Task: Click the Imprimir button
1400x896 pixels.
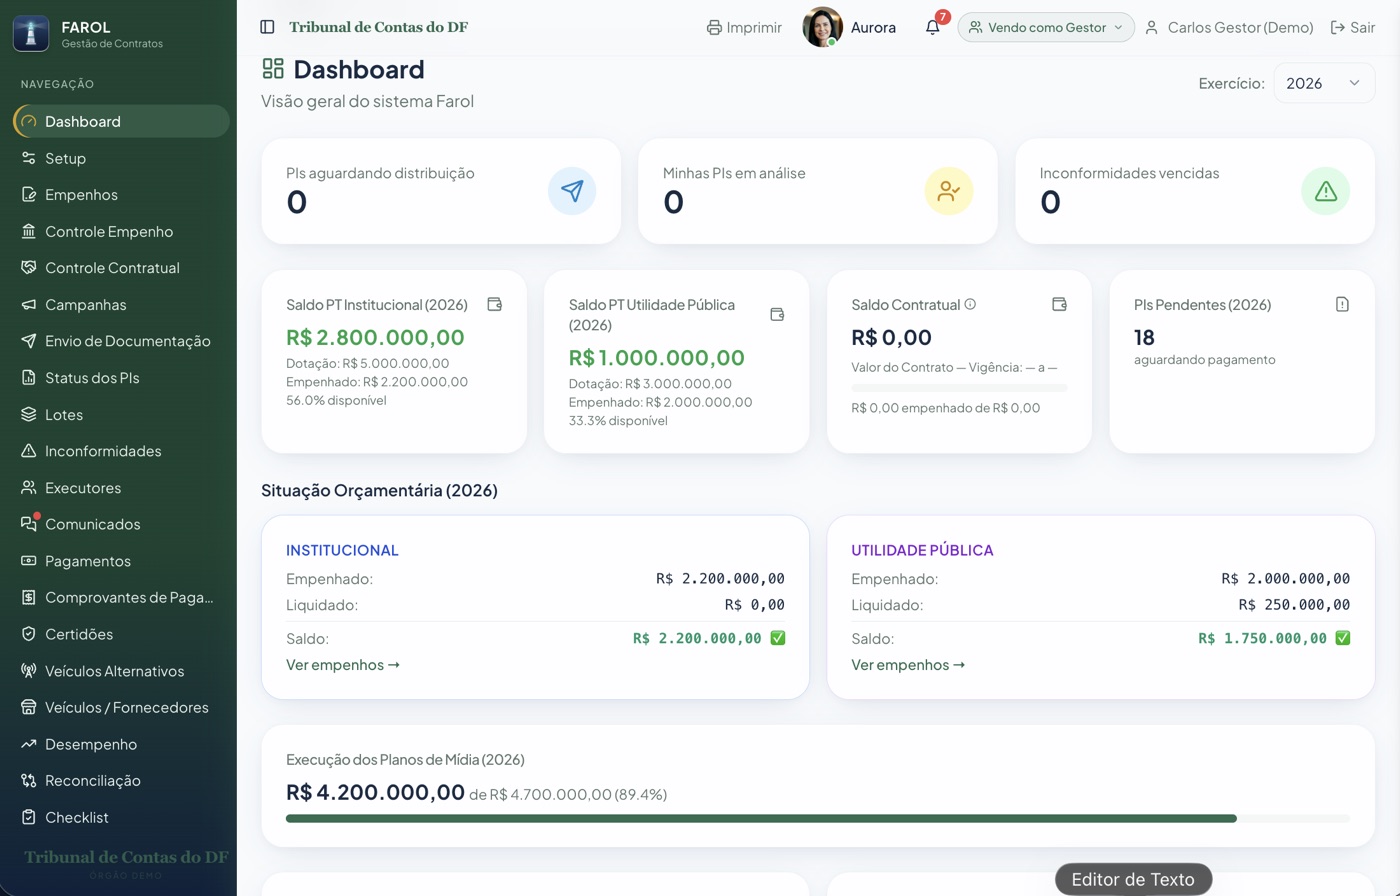Action: (x=744, y=27)
